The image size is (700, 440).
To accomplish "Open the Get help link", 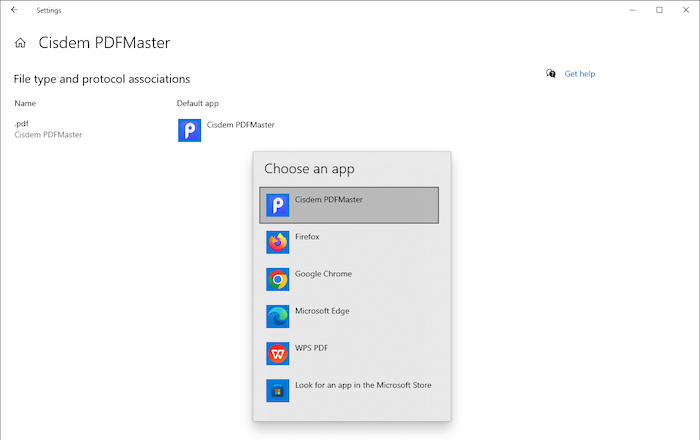I will click(x=580, y=73).
